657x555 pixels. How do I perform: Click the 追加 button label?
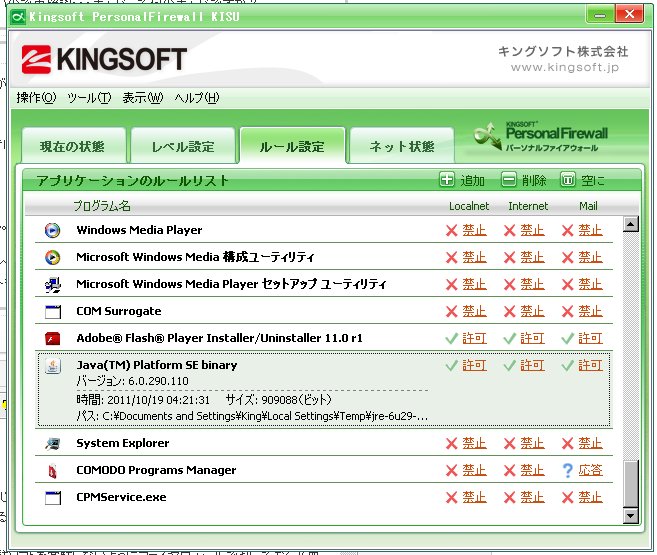coord(473,181)
